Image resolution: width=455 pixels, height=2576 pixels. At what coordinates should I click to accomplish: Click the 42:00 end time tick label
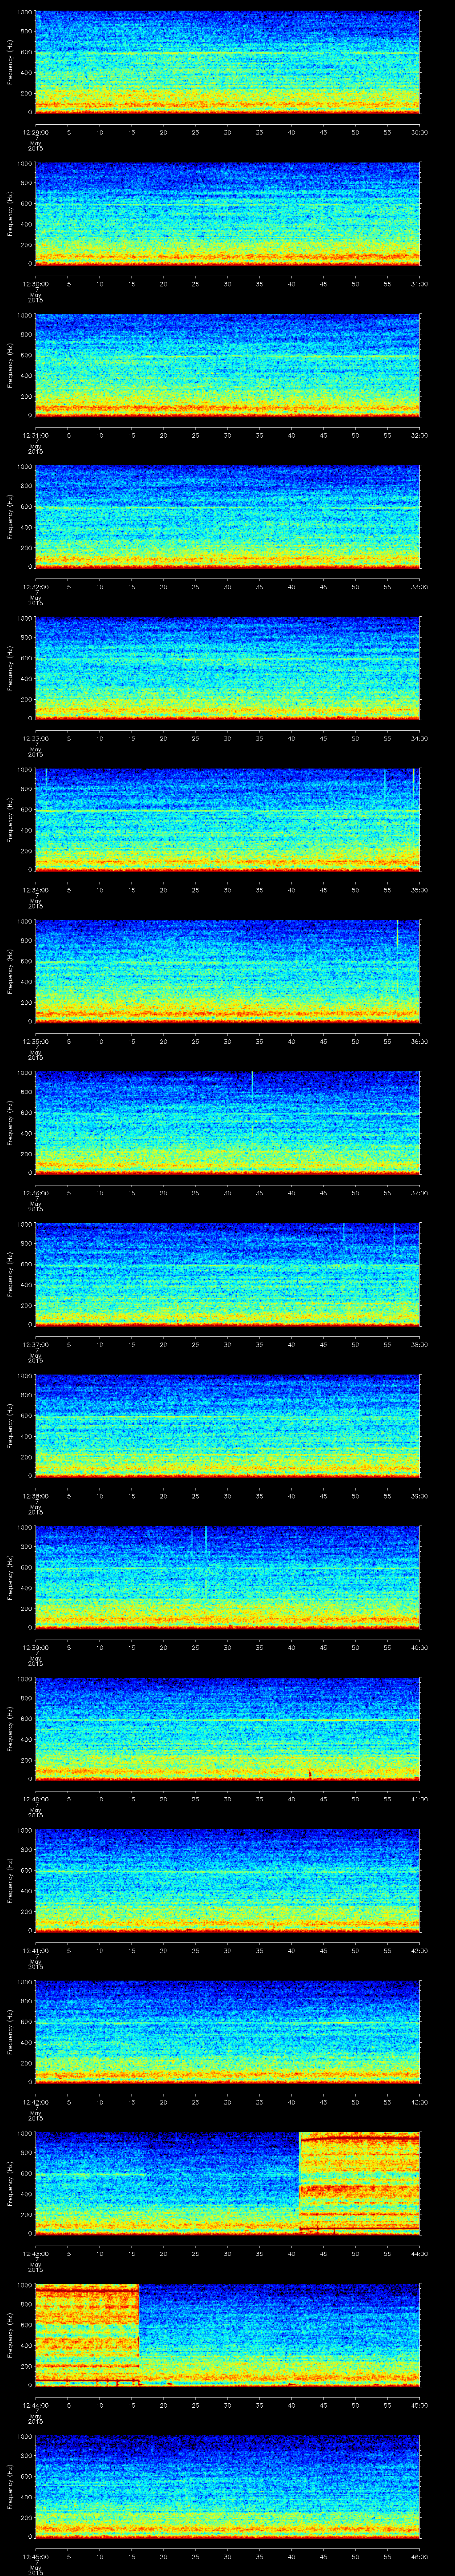point(419,1950)
